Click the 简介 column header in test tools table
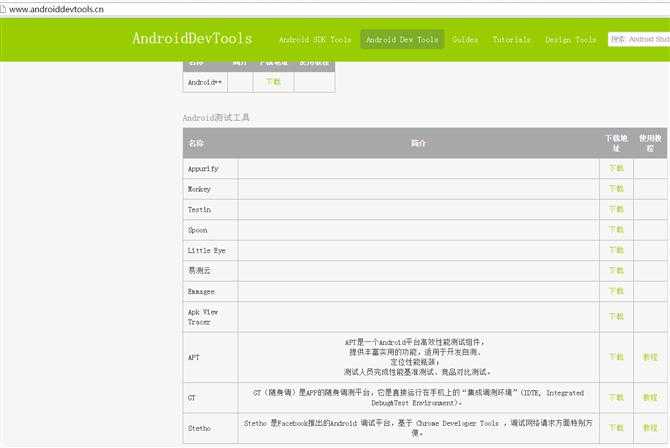This screenshot has width=670, height=448. (x=418, y=143)
